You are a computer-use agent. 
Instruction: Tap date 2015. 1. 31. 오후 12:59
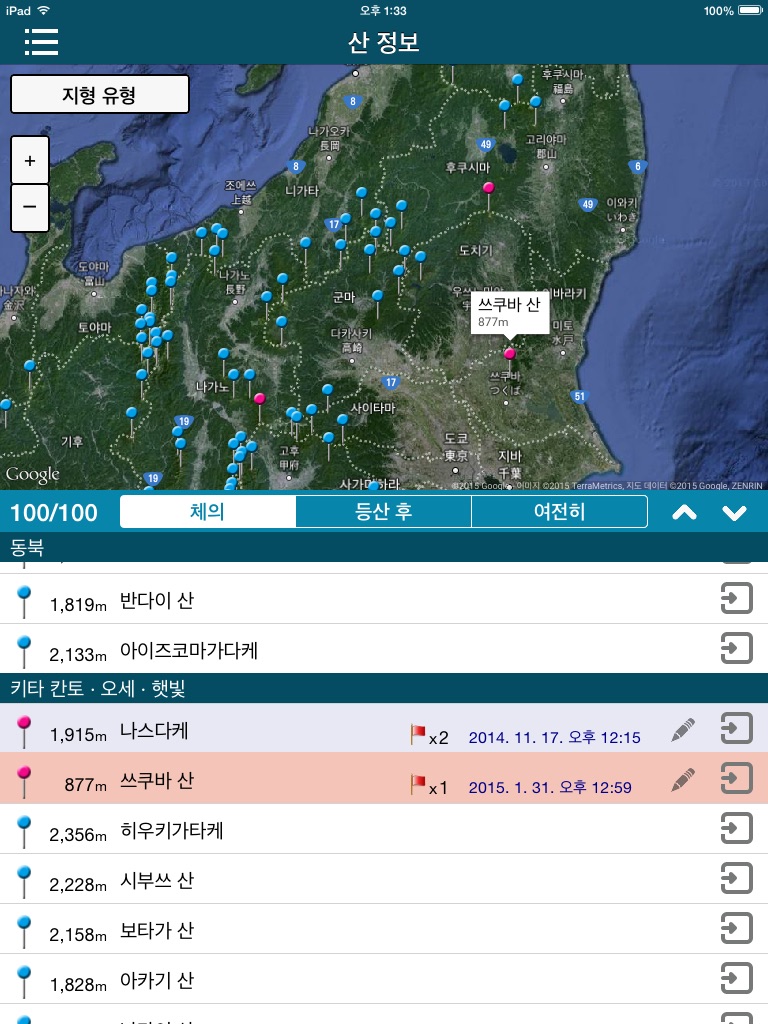tap(550, 788)
